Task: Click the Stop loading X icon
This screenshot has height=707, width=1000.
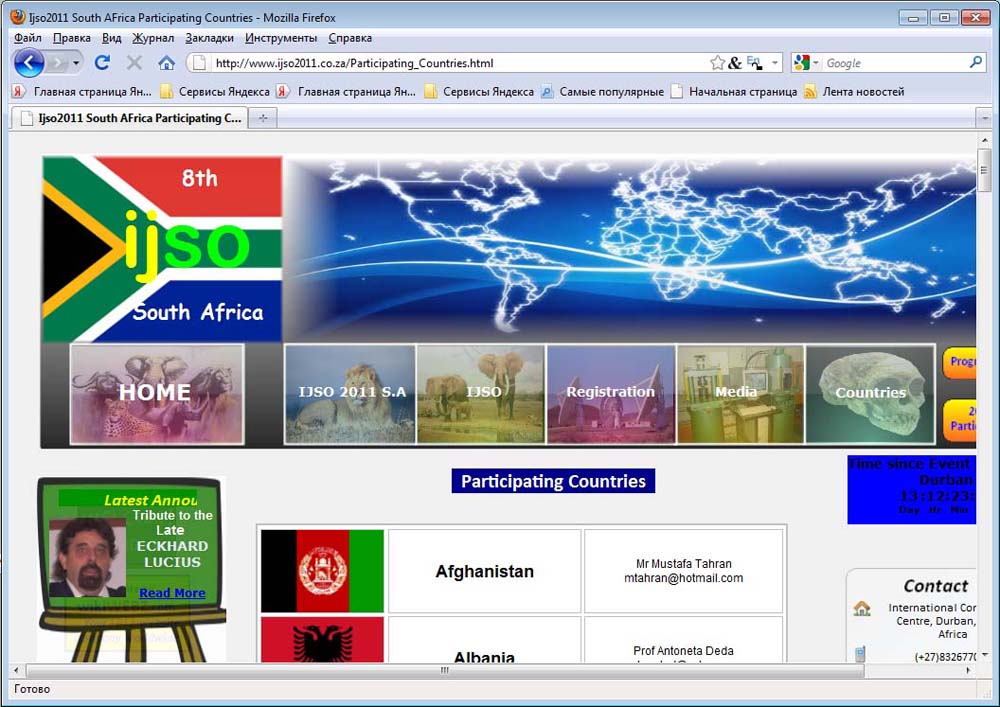Action: pyautogui.click(x=134, y=62)
